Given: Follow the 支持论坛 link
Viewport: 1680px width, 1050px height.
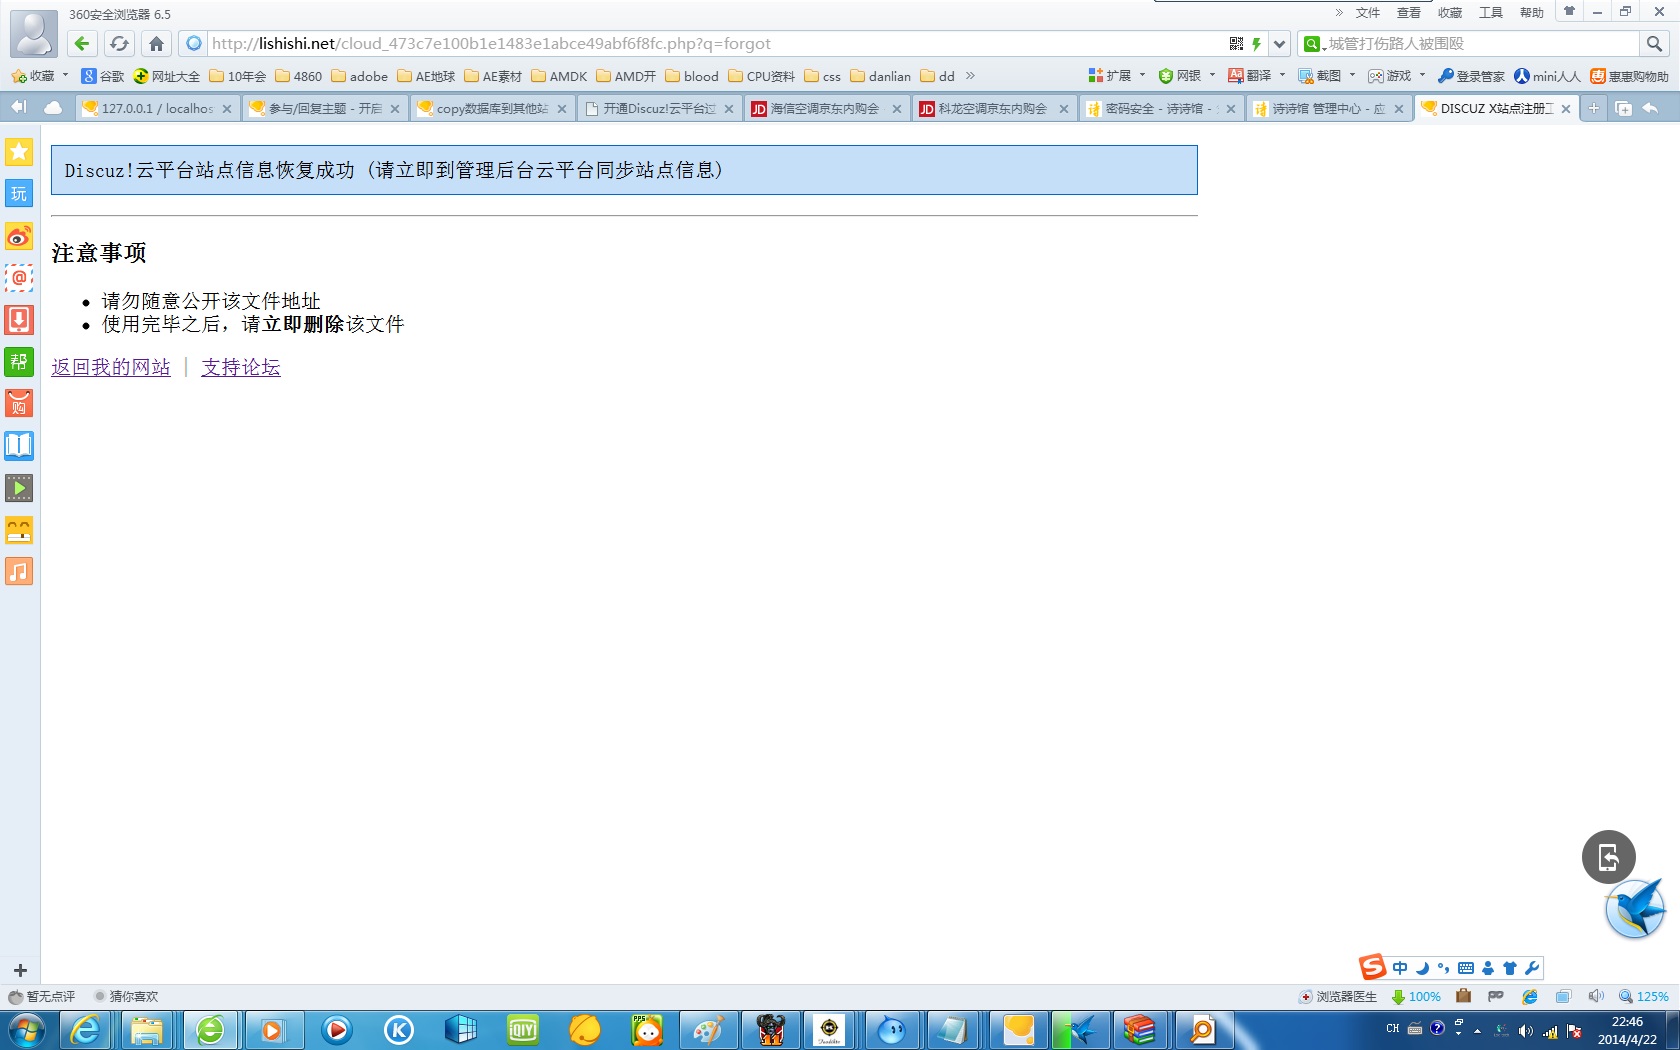Looking at the screenshot, I should [x=241, y=367].
